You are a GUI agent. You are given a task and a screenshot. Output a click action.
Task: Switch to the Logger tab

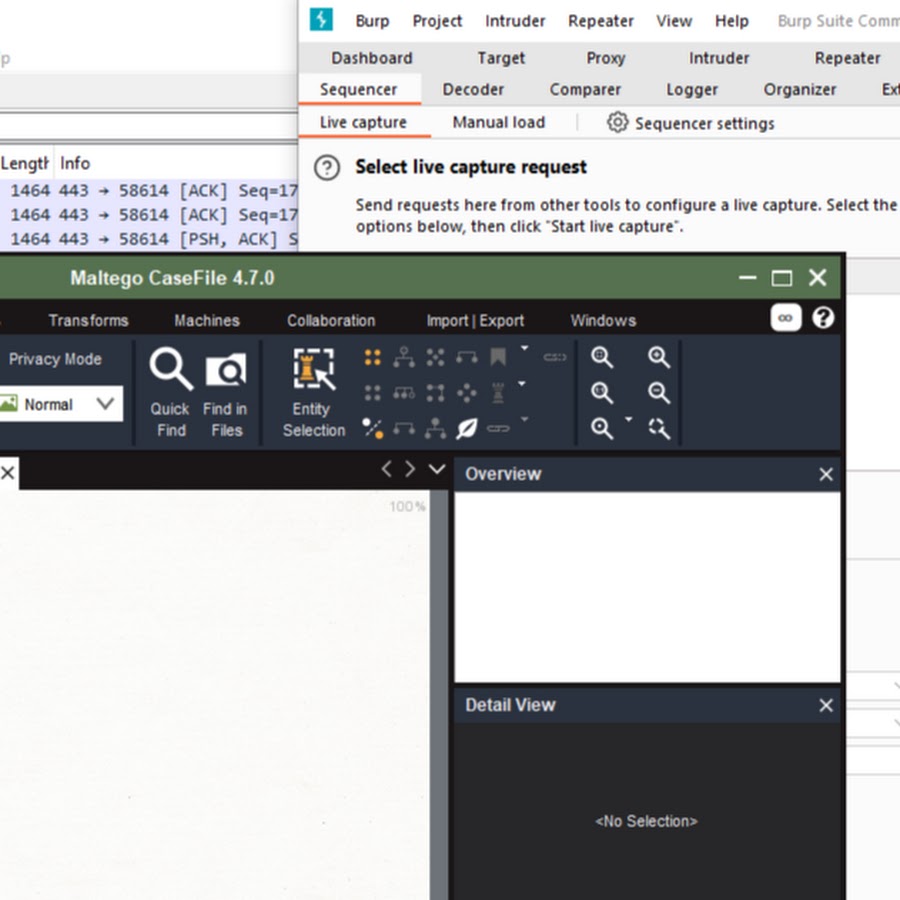pos(692,90)
